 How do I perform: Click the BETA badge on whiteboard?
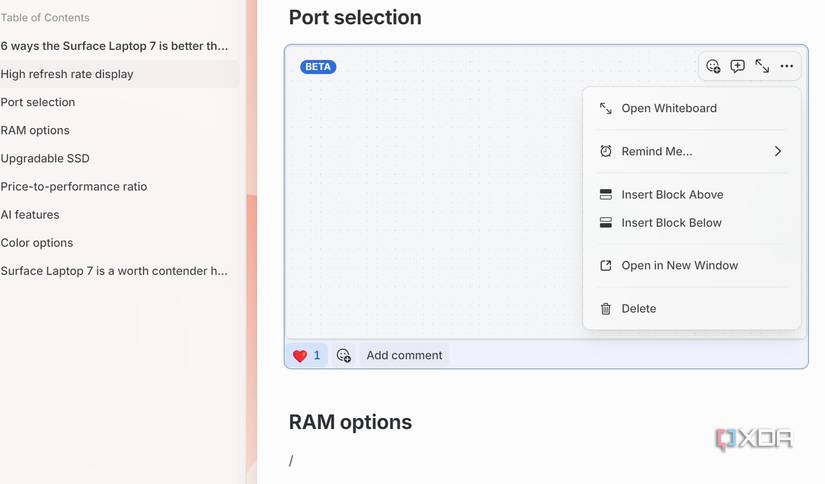(318, 67)
